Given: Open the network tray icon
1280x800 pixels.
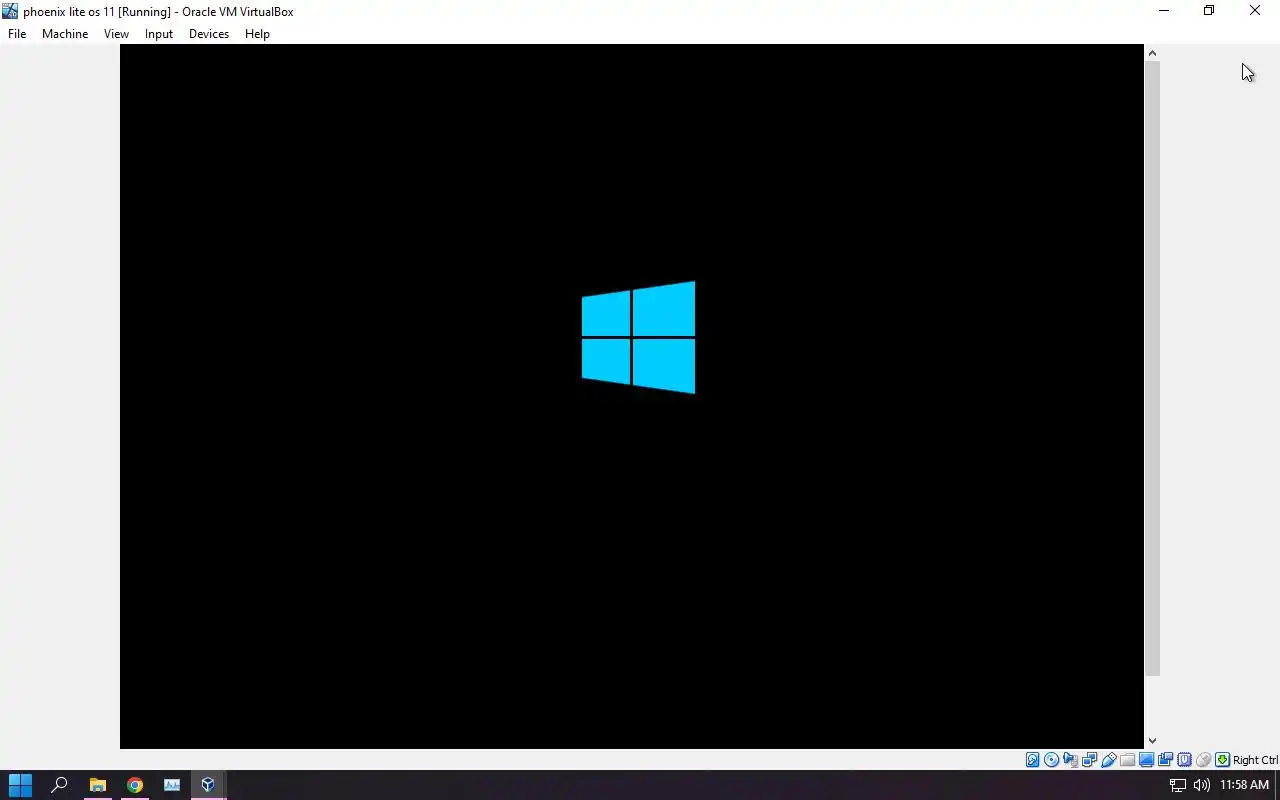Looking at the screenshot, I should [1178, 785].
